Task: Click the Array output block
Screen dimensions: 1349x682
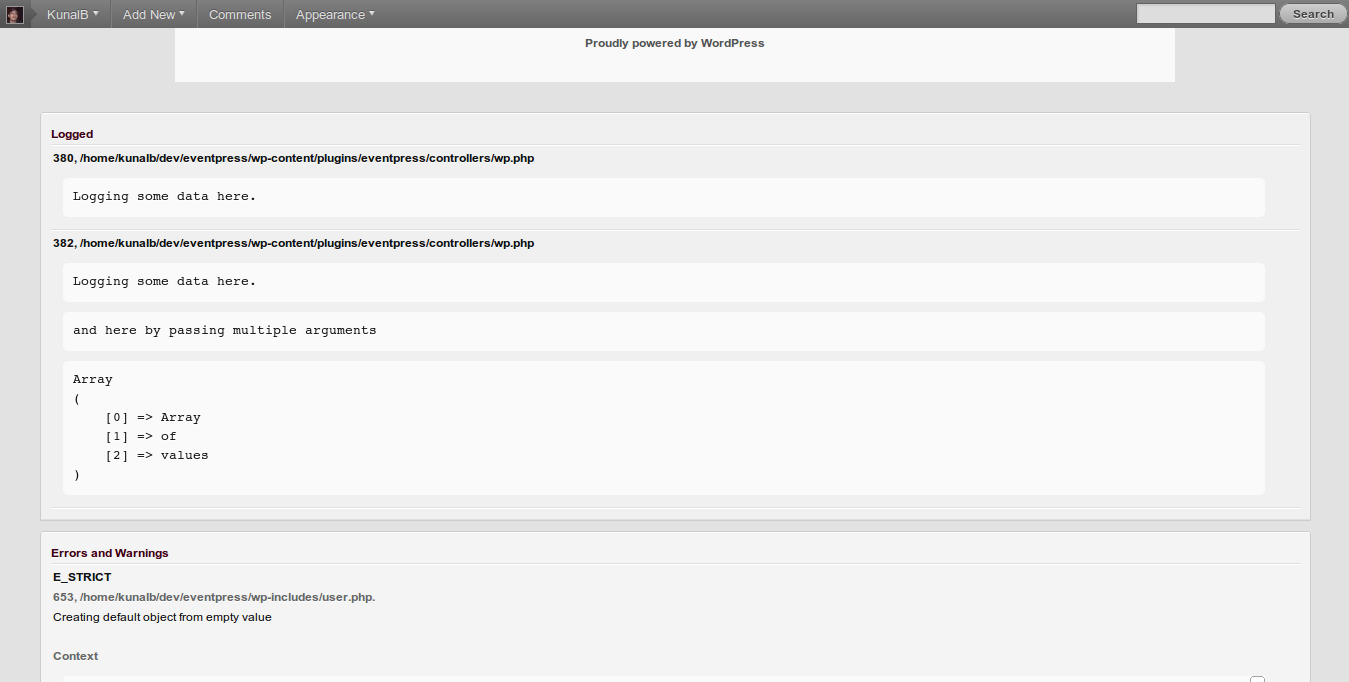Action: coord(664,428)
